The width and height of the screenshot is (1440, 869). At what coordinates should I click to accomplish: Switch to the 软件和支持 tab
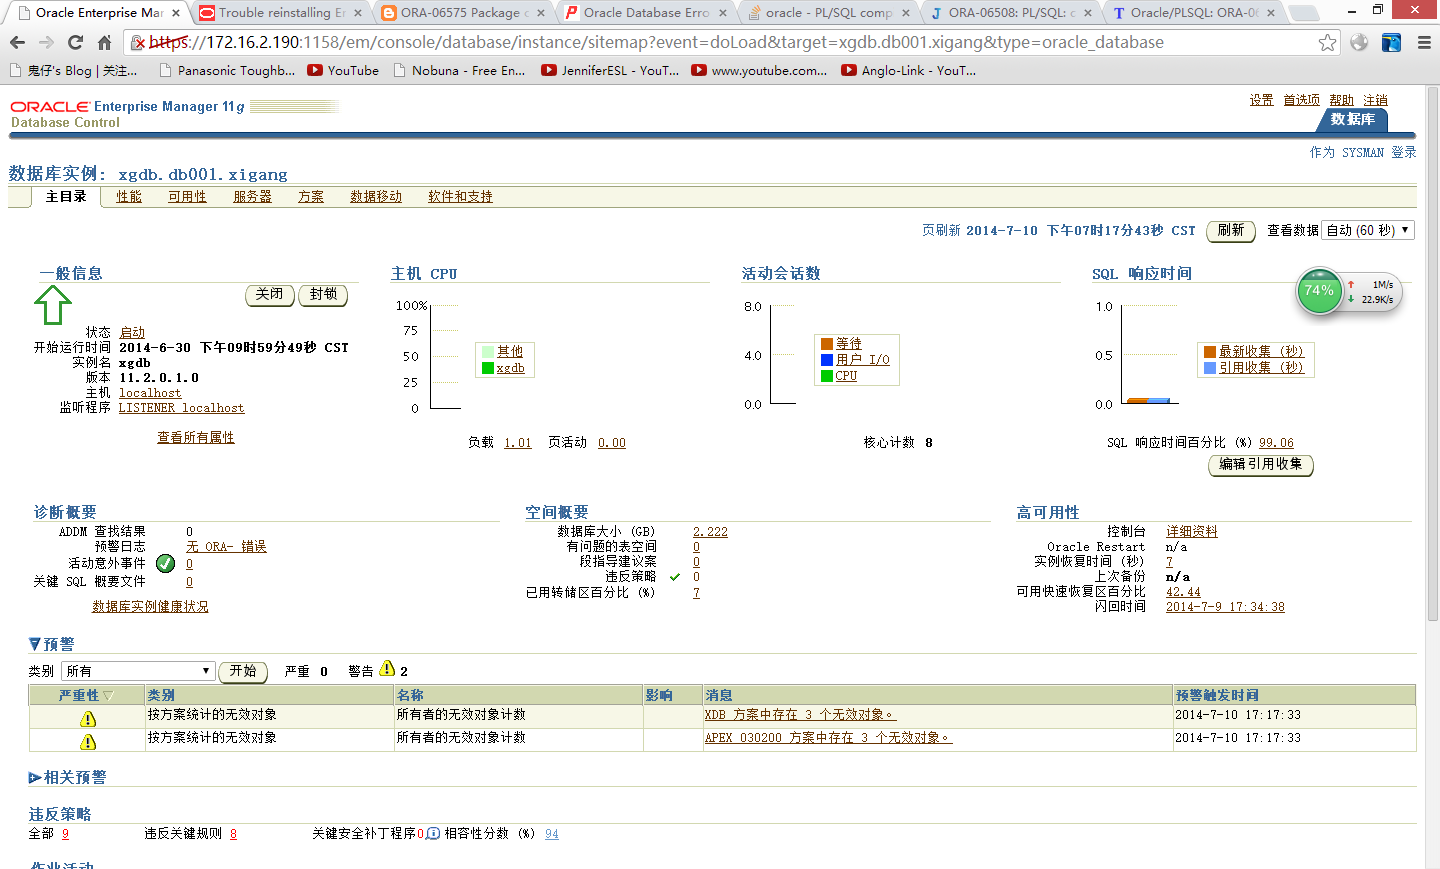coord(460,197)
